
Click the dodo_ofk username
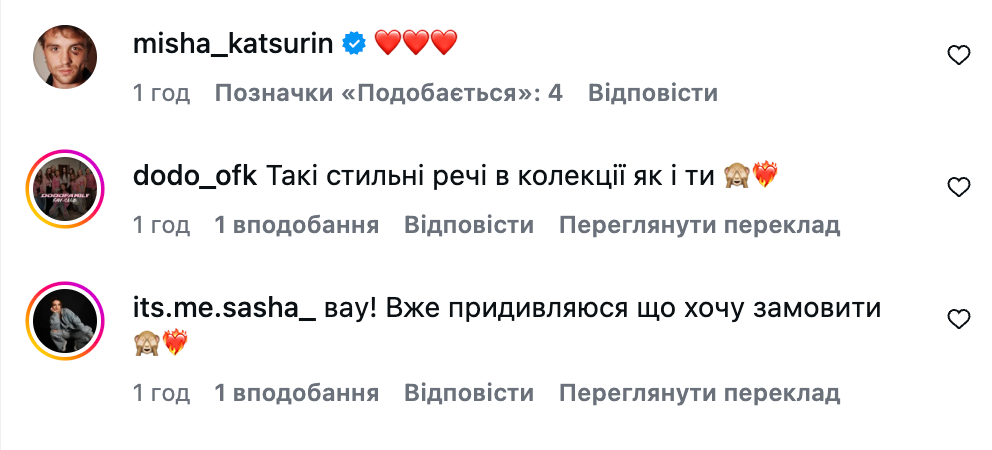[196, 177]
